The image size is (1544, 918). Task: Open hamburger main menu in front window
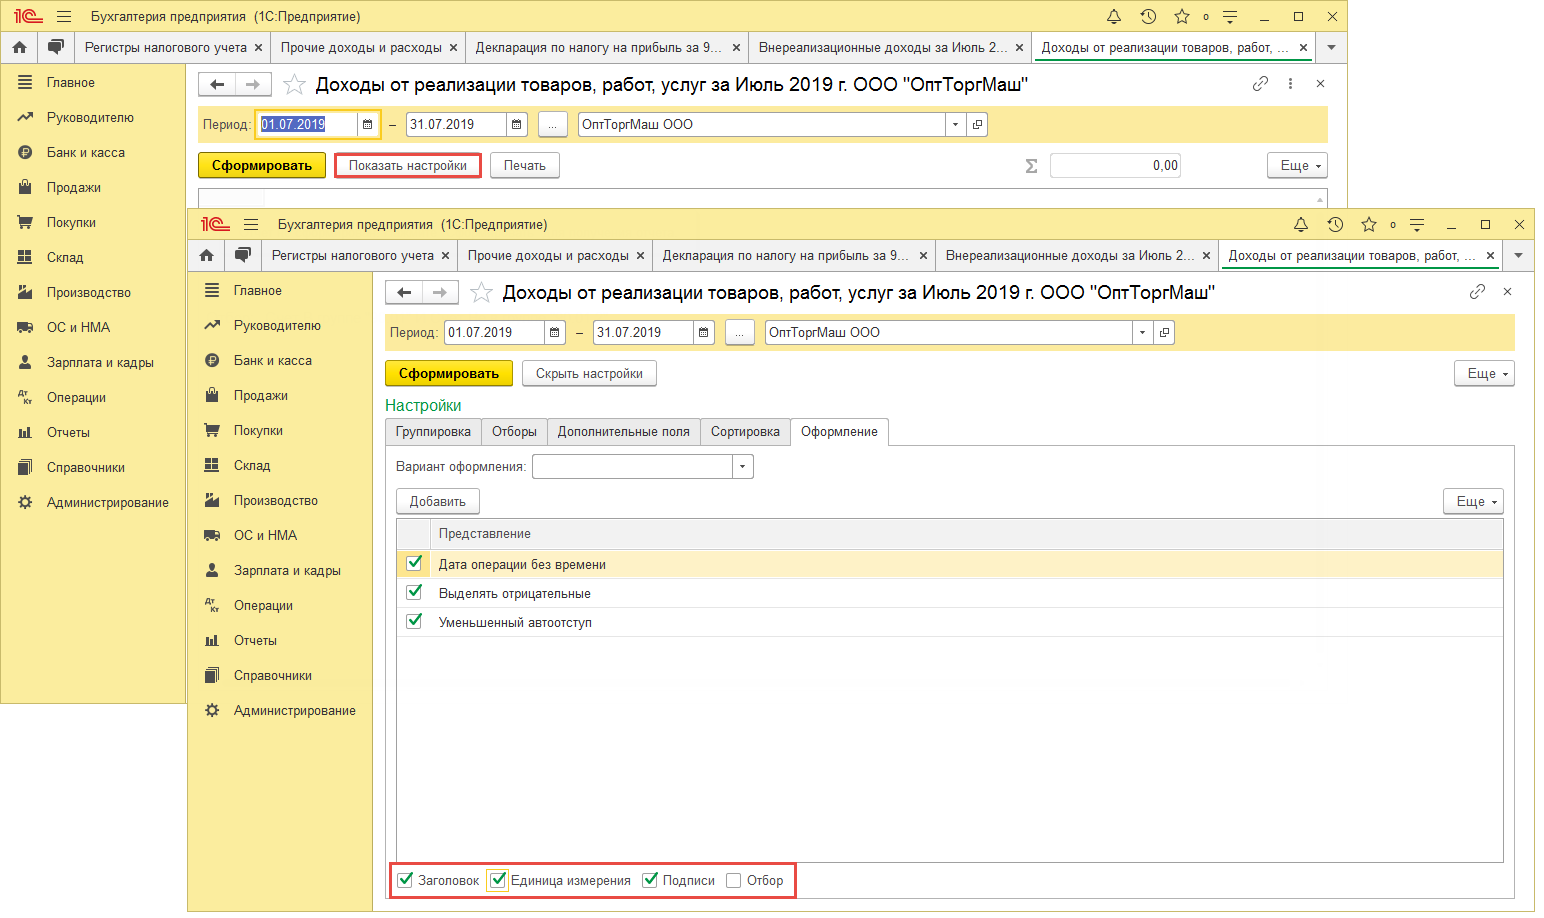pos(251,225)
